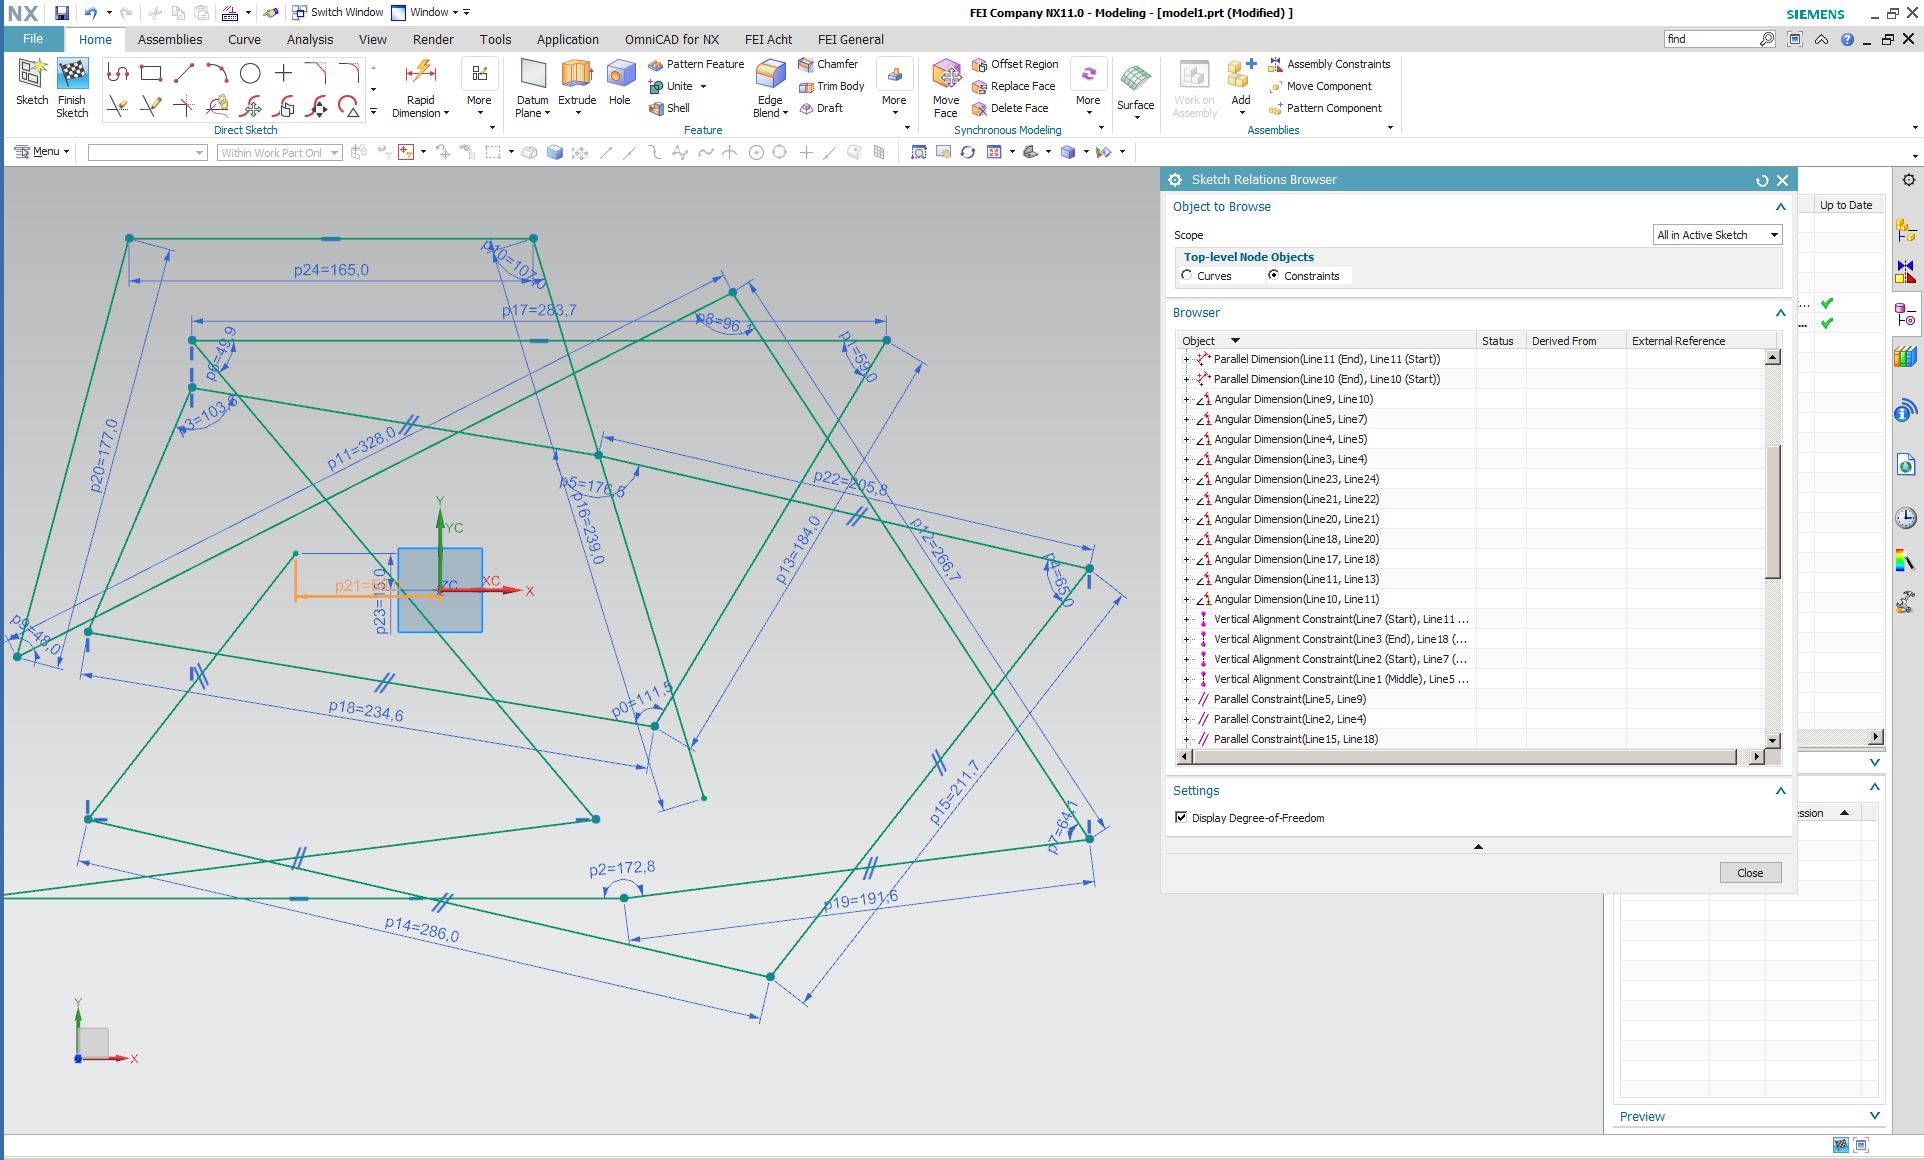Click the Chamfer tool
The image size is (1924, 1160).
[x=828, y=64]
